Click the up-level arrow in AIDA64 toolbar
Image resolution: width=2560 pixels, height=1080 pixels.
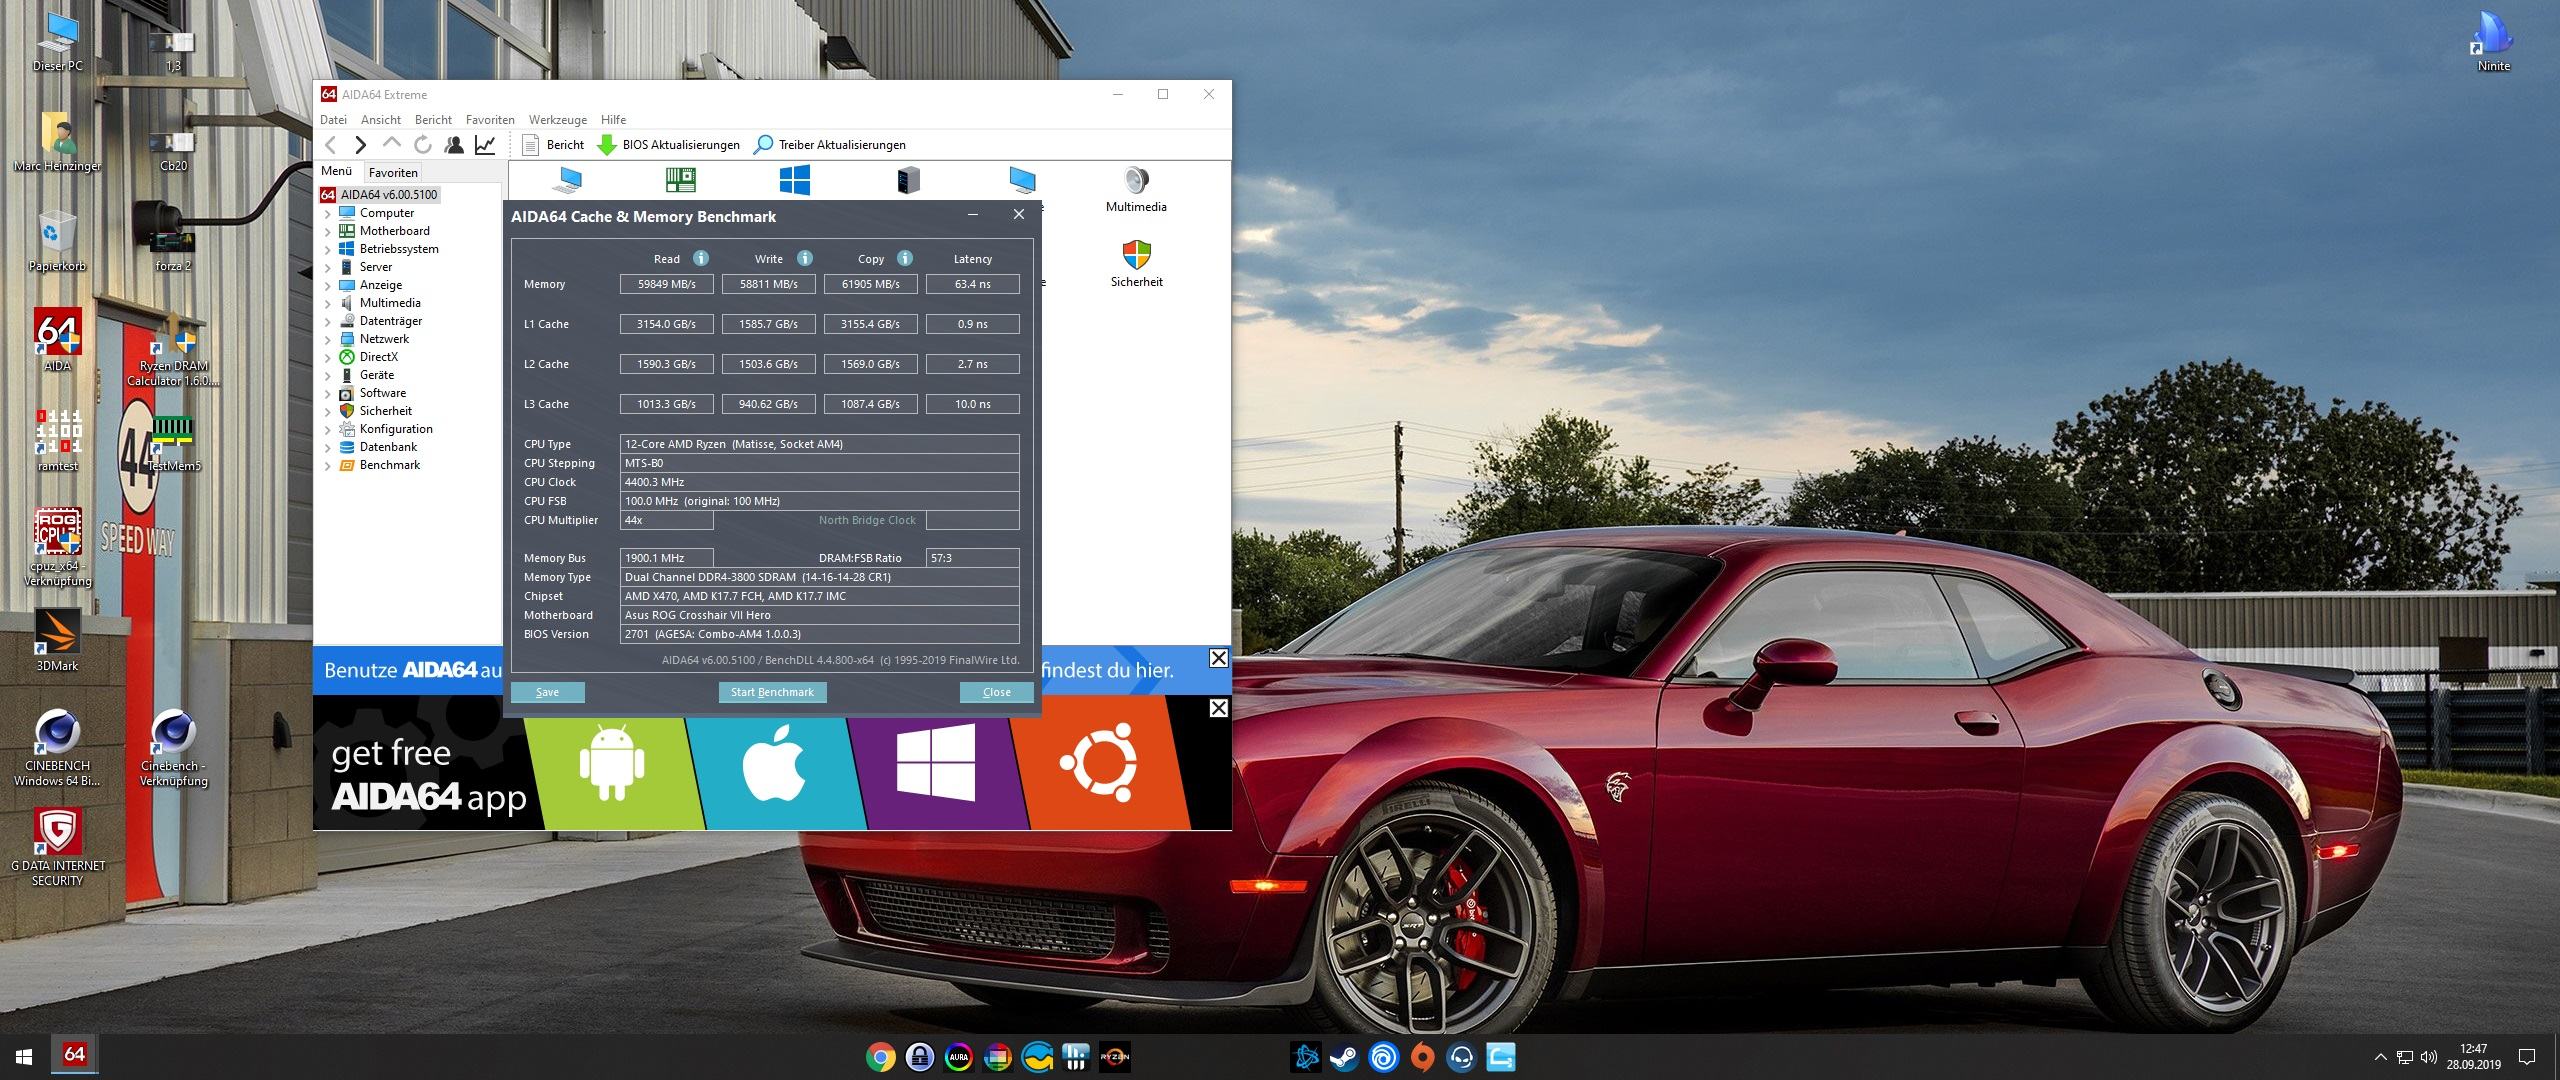pos(392,145)
